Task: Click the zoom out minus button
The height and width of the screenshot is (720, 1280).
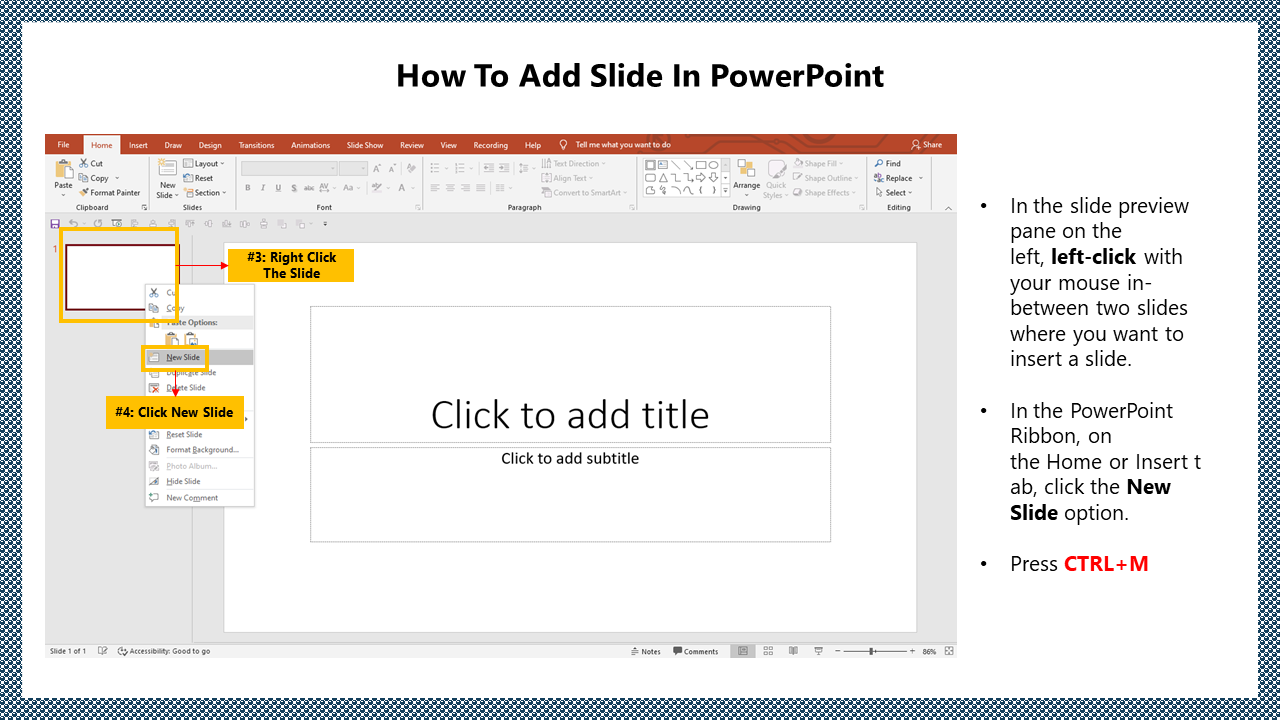Action: [838, 651]
